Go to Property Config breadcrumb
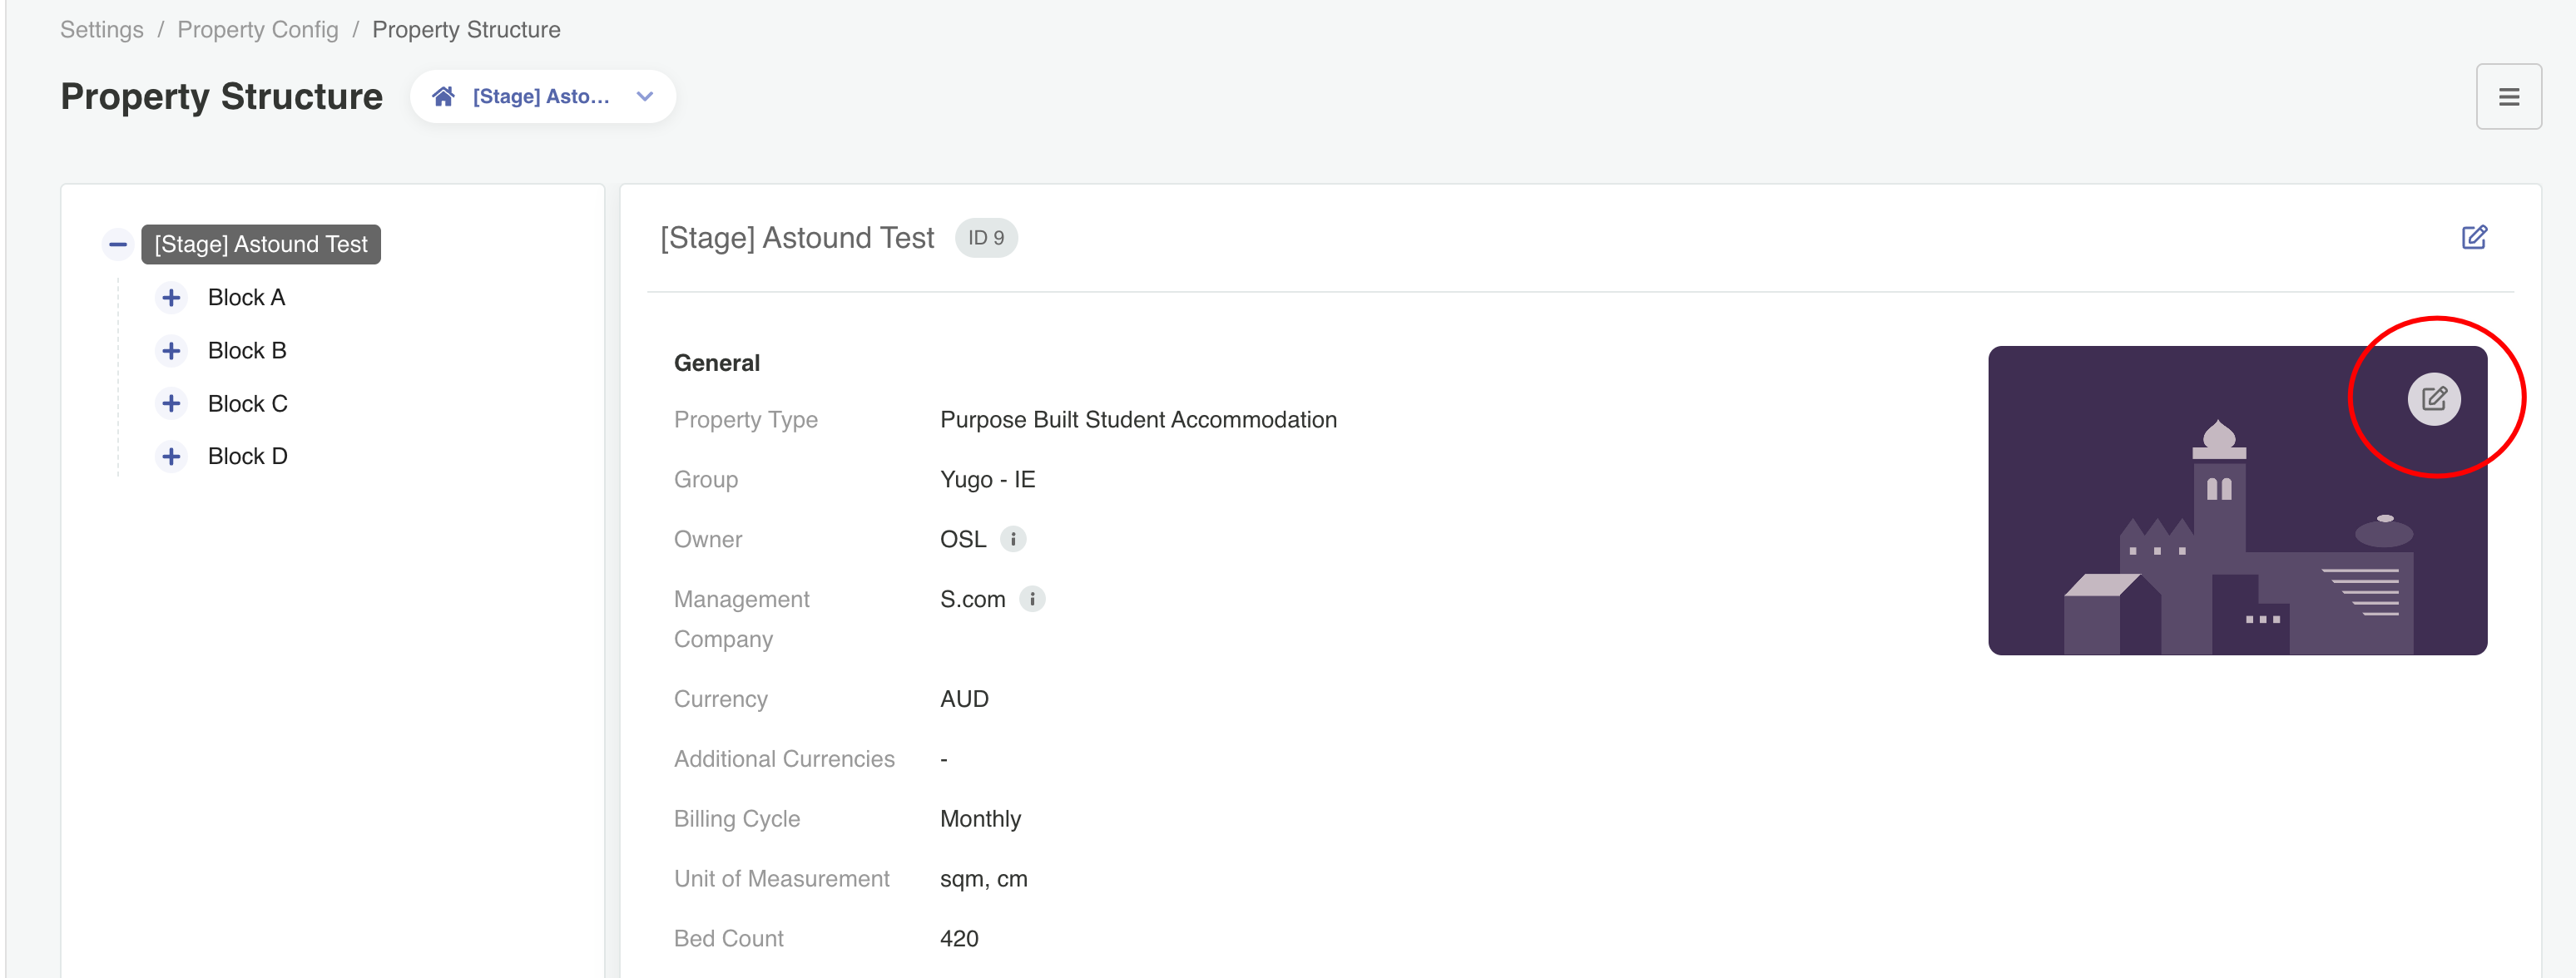 [258, 30]
